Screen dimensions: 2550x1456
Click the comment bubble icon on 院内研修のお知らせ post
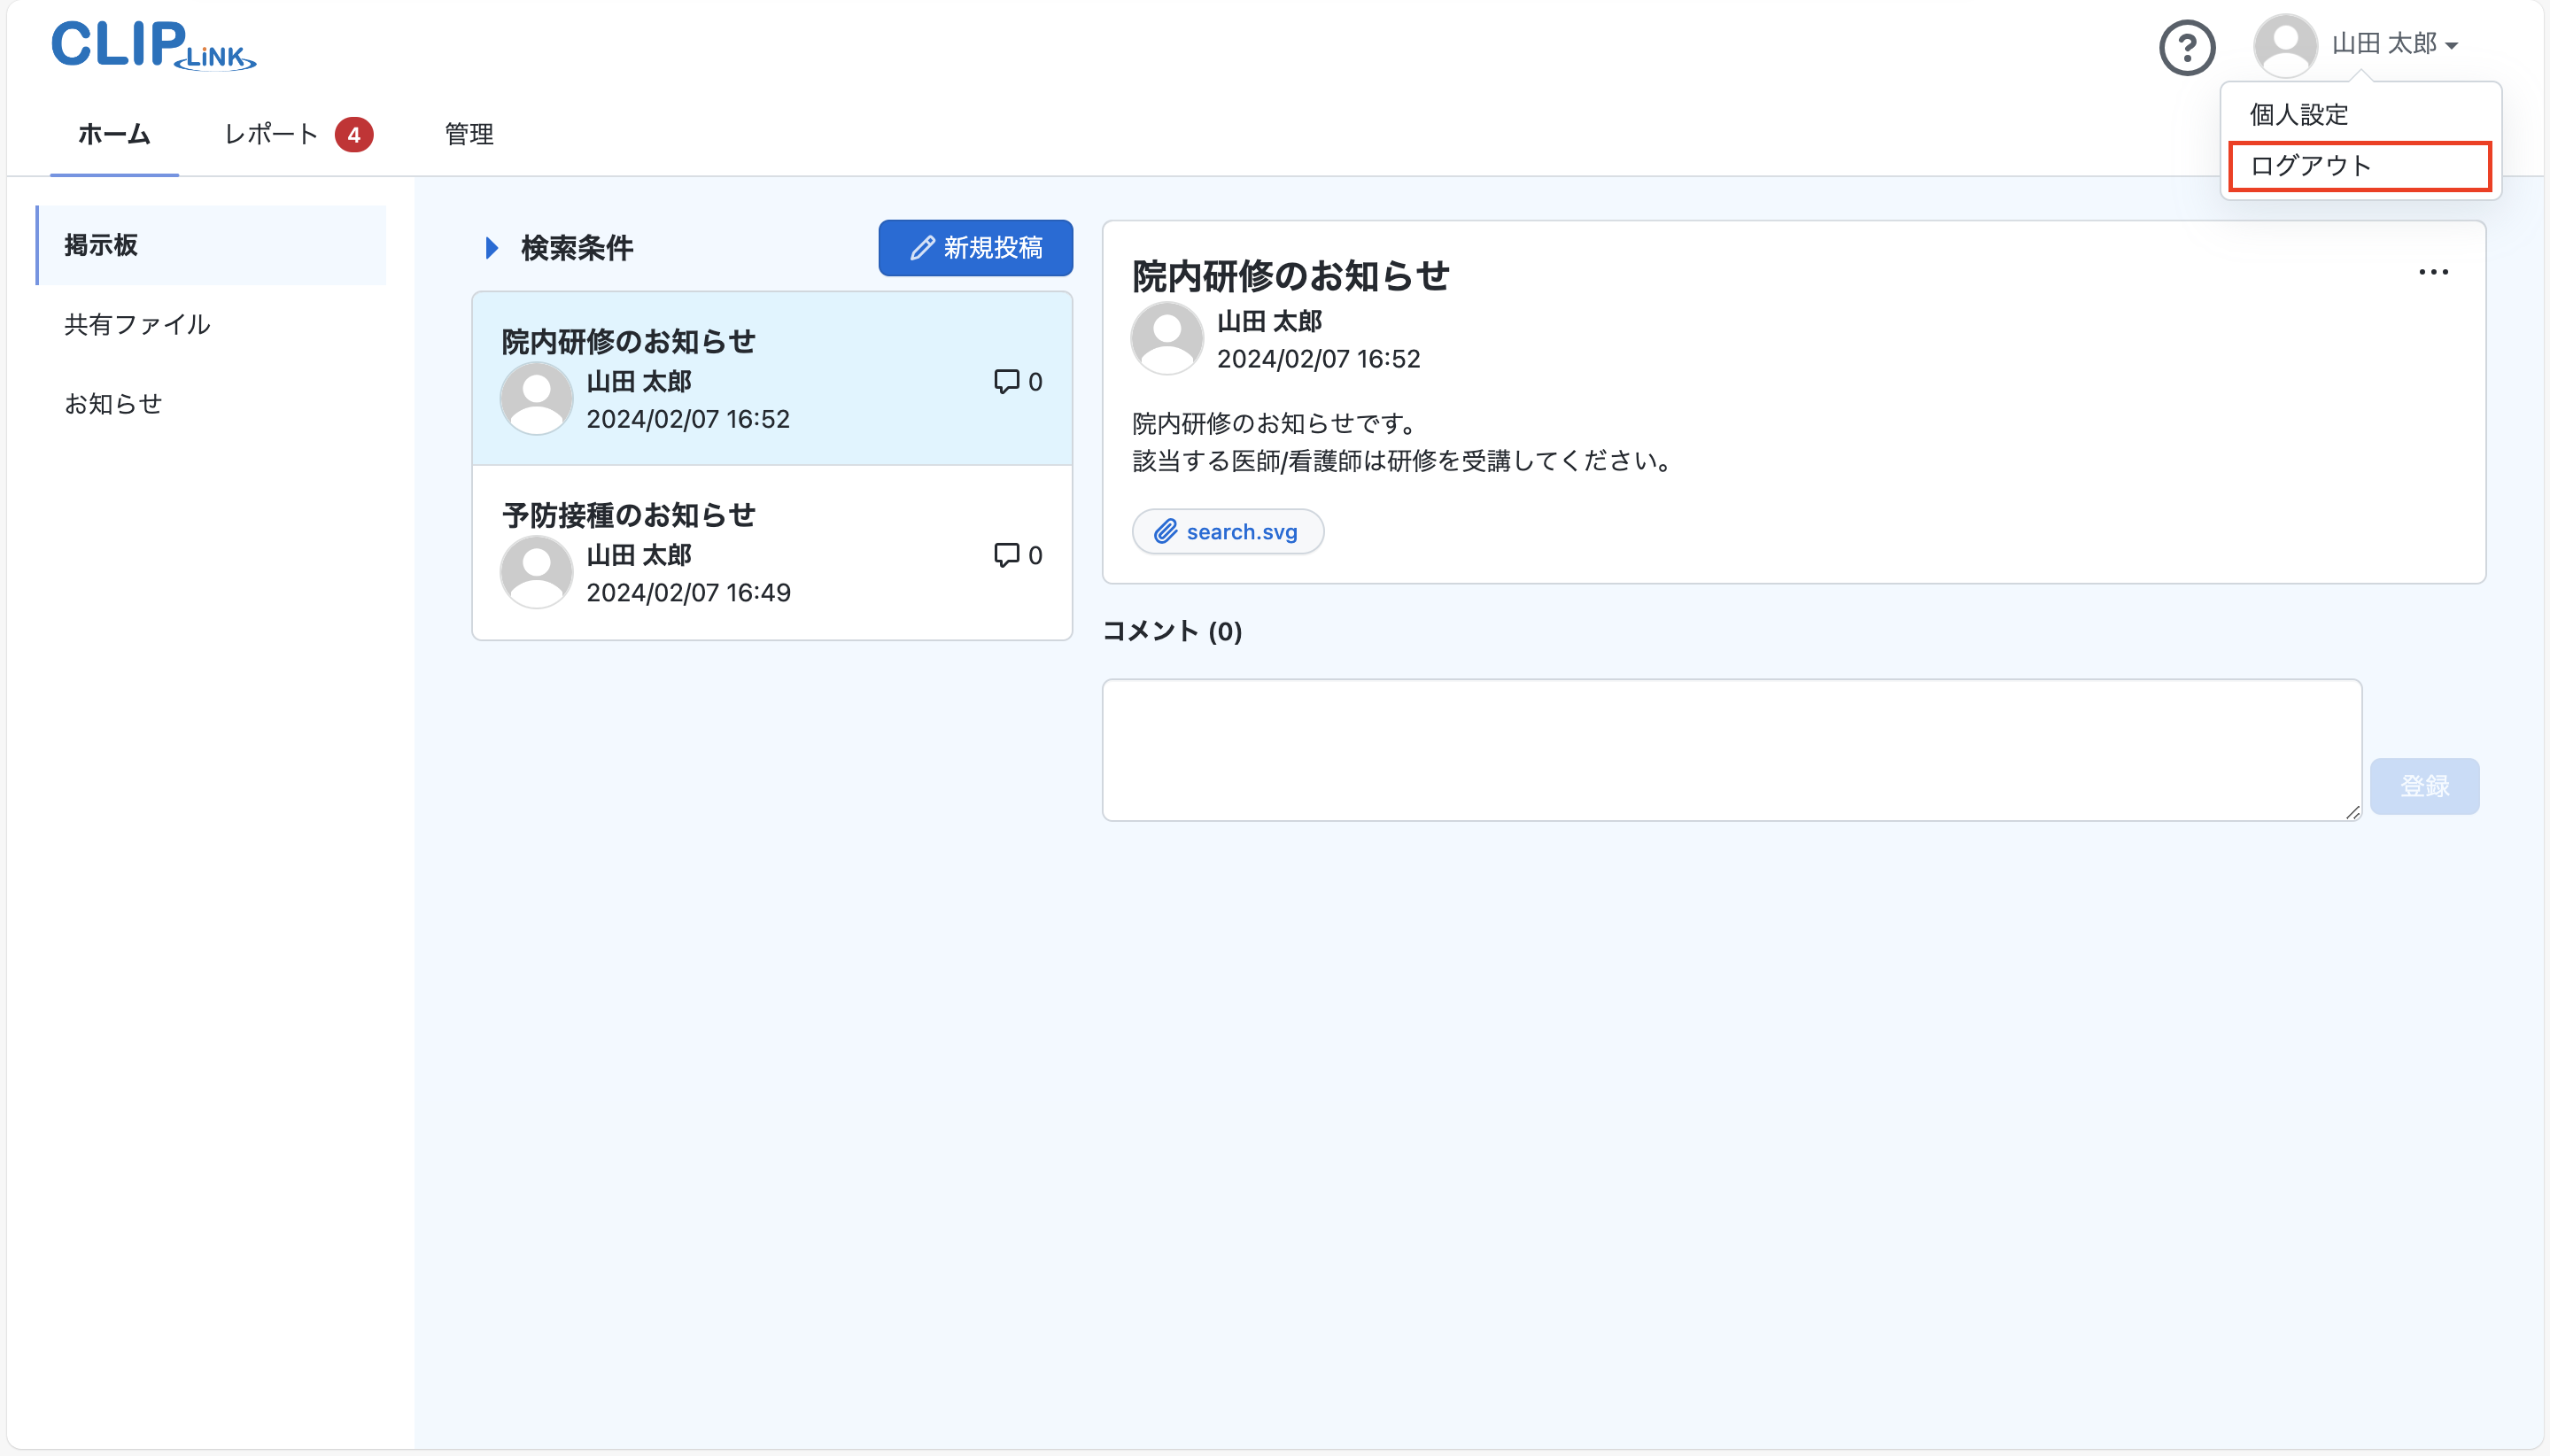pyautogui.click(x=1008, y=381)
